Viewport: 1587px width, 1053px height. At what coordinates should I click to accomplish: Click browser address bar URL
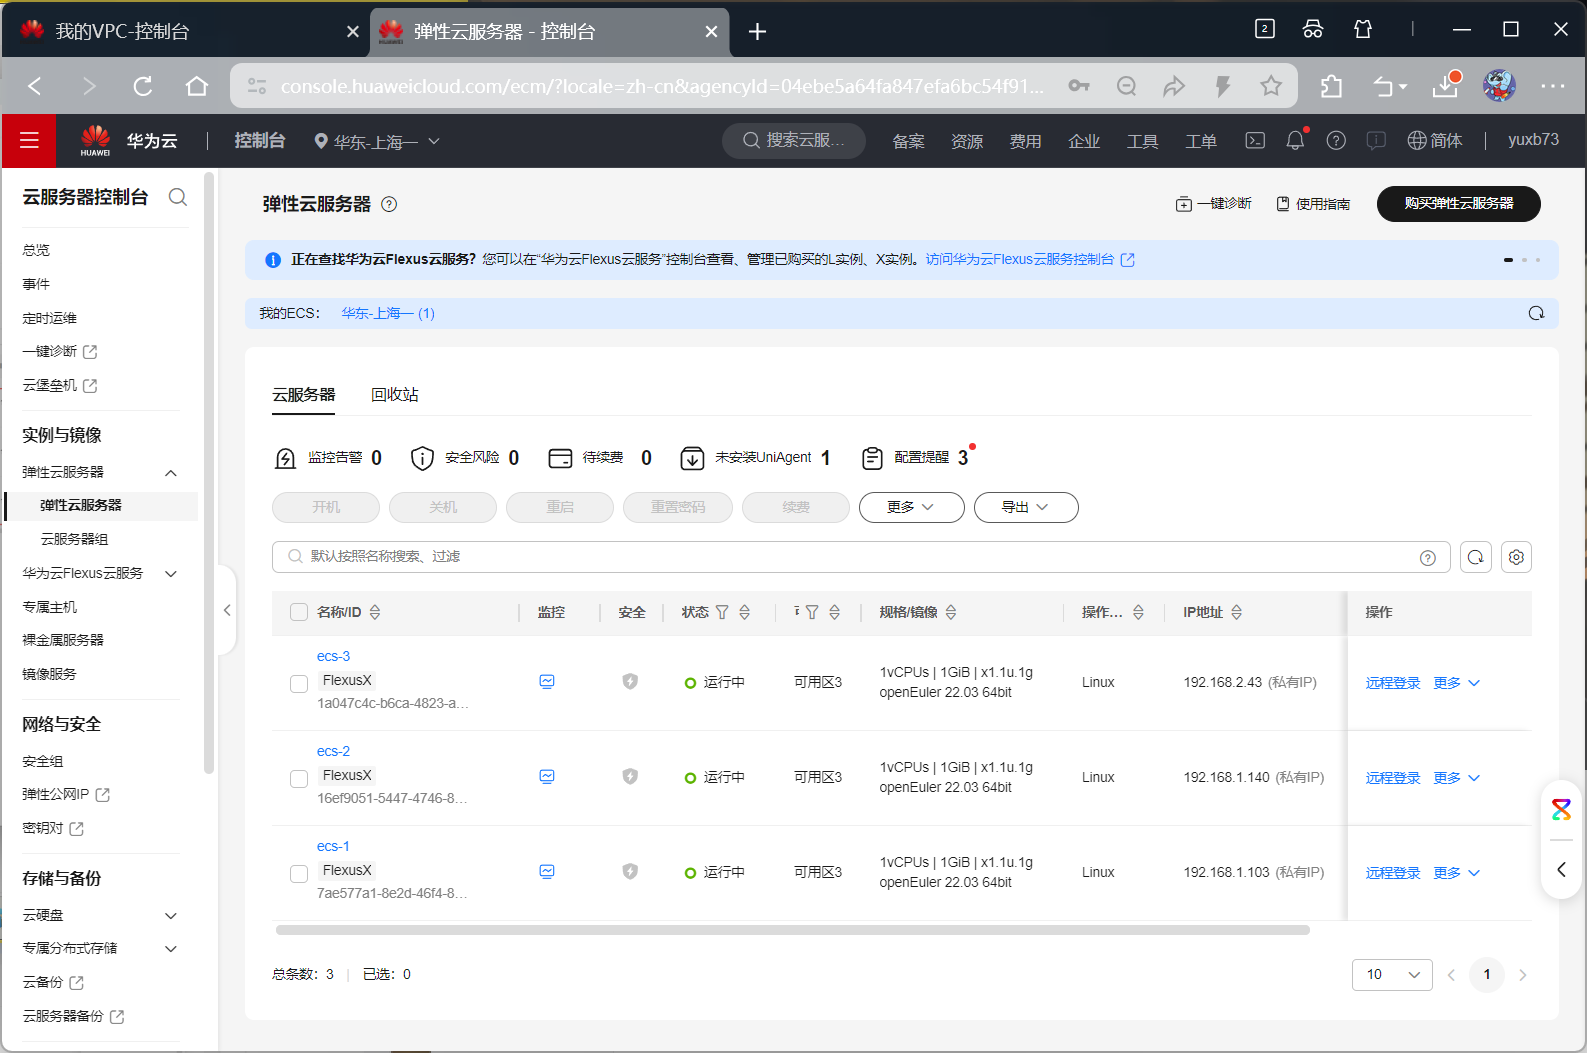pyautogui.click(x=662, y=86)
